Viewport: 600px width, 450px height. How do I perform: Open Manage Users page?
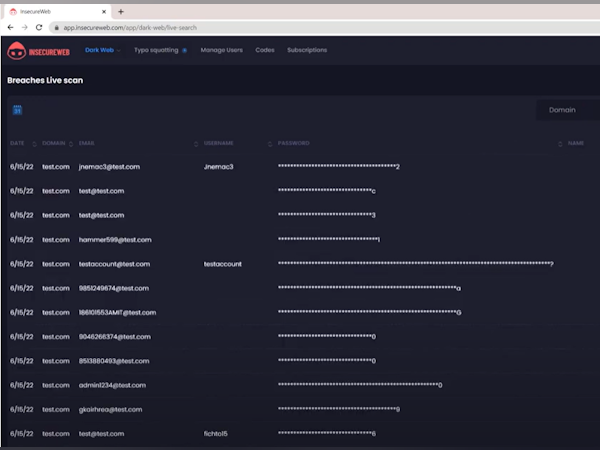click(222, 50)
